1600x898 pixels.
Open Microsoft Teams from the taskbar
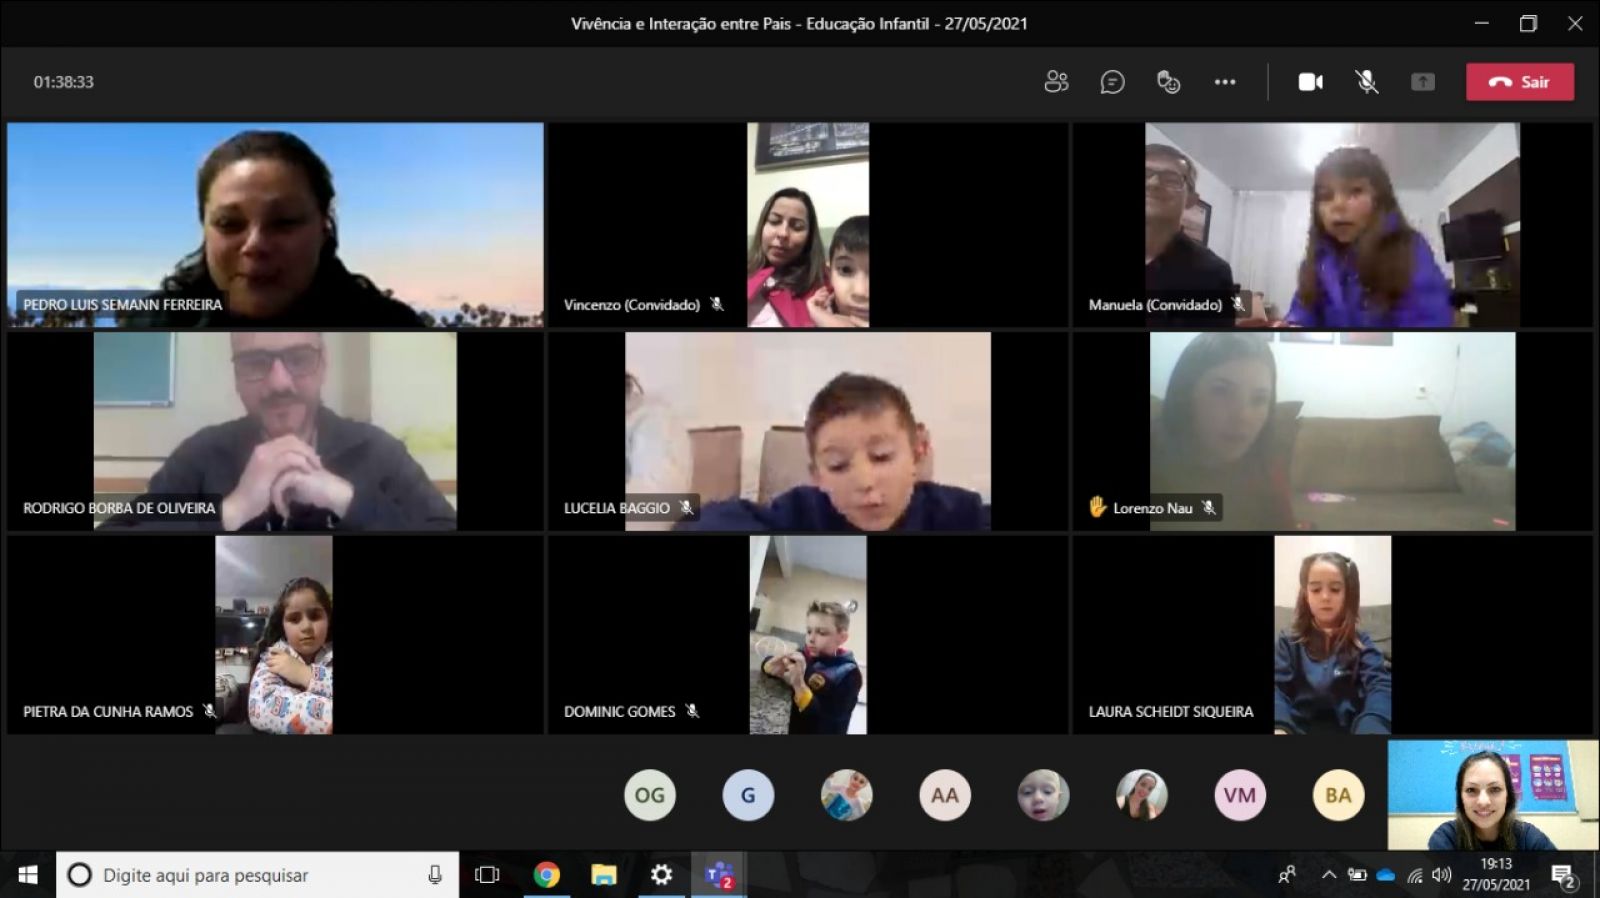click(719, 875)
